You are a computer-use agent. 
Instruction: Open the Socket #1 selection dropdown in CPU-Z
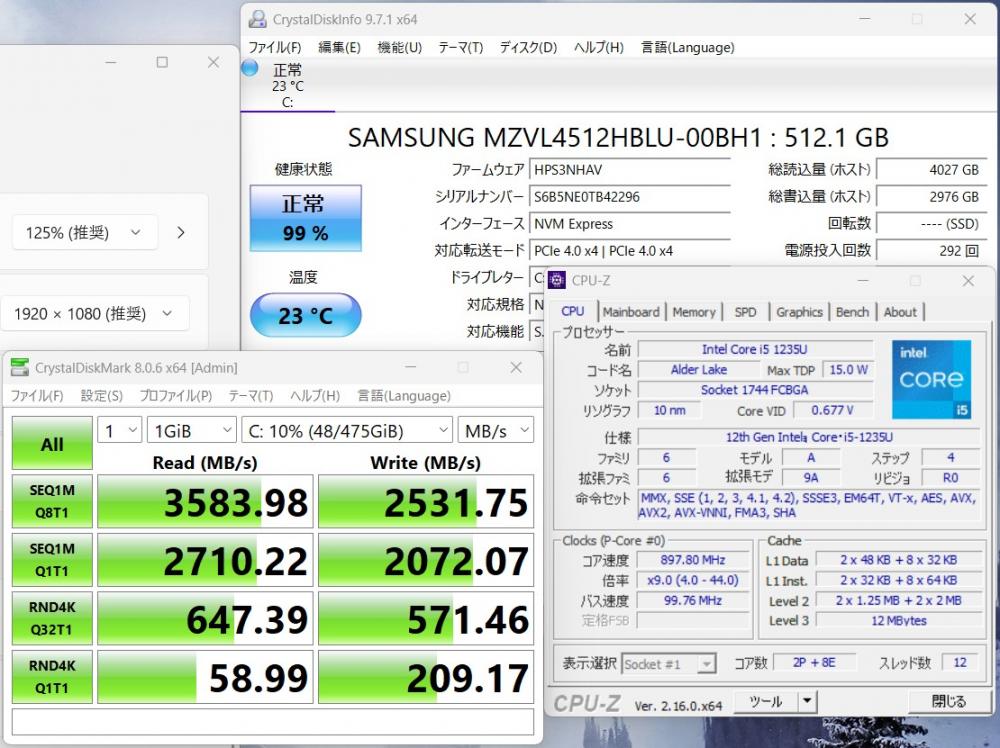tap(669, 664)
